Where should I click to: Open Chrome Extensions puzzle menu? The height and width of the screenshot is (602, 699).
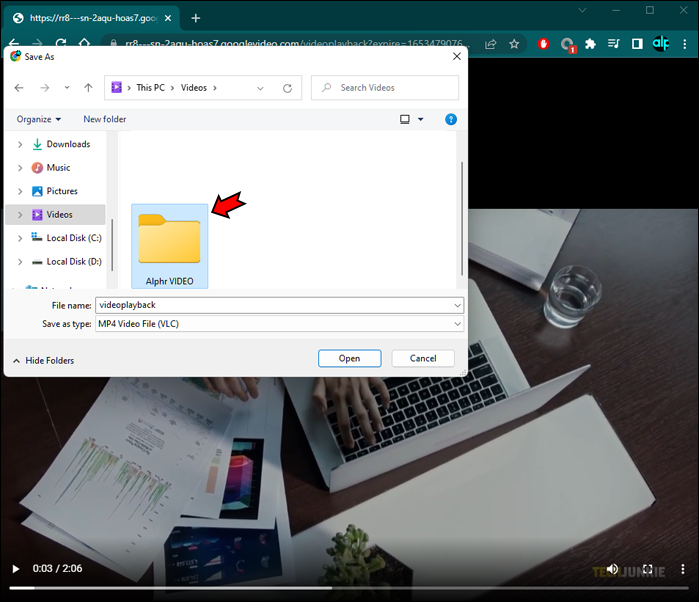(x=590, y=44)
